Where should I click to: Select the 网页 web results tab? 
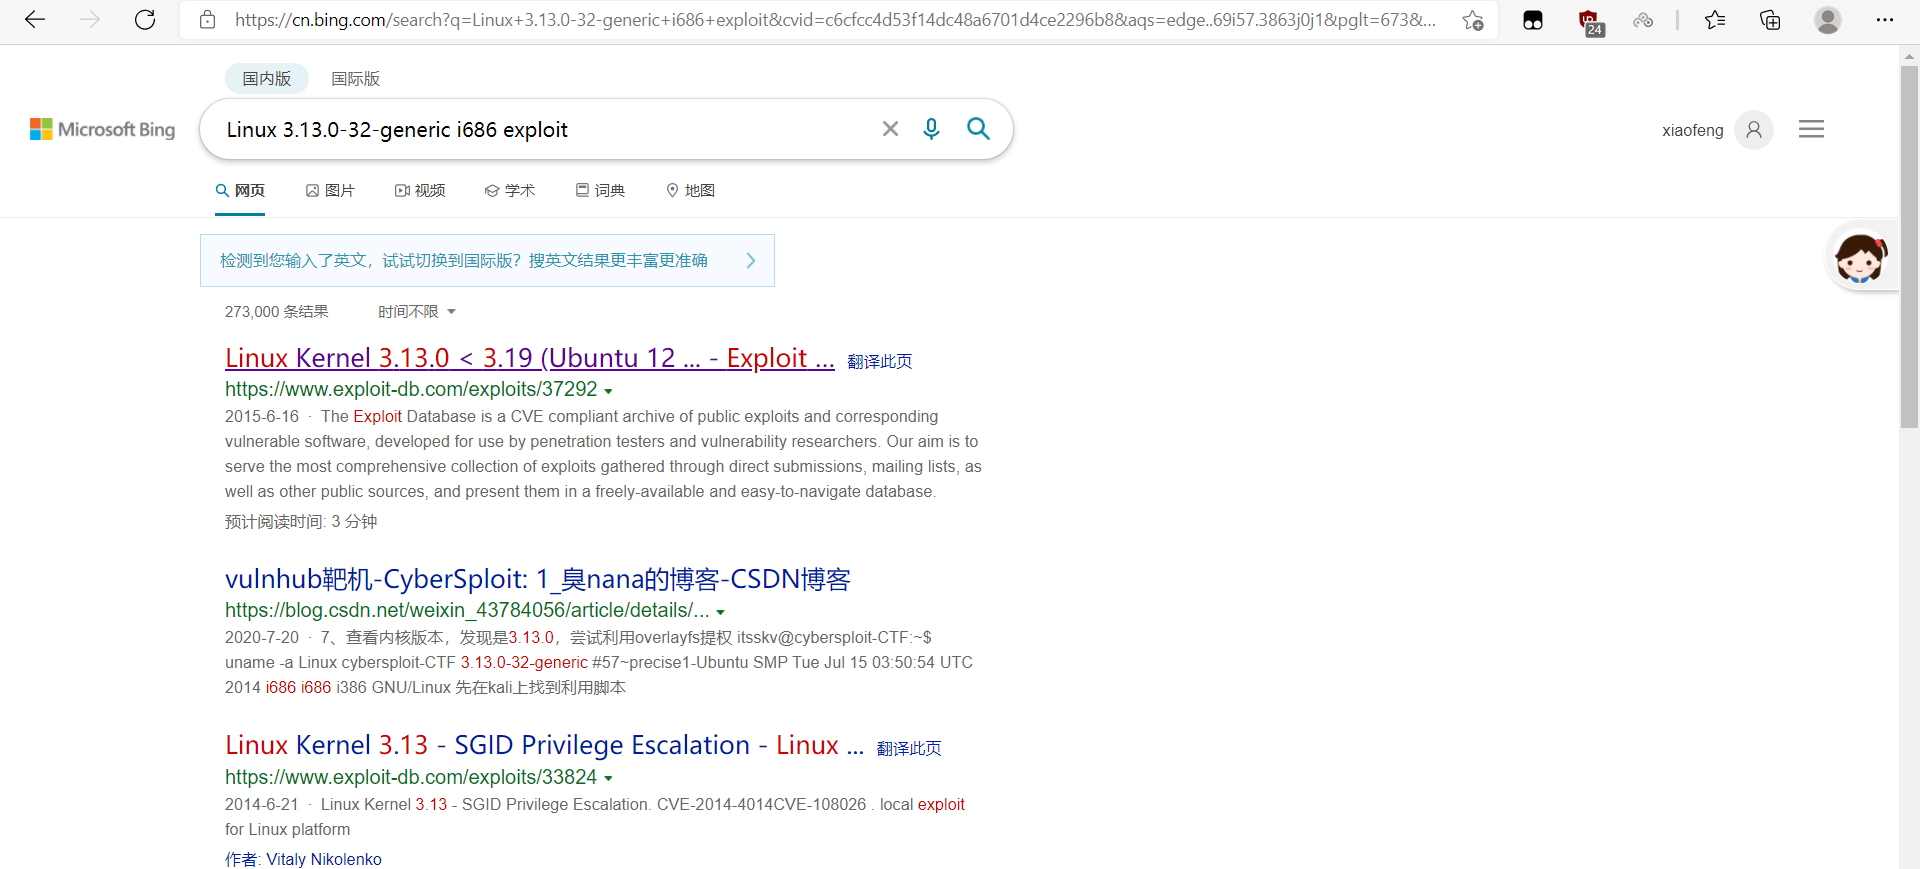(240, 190)
